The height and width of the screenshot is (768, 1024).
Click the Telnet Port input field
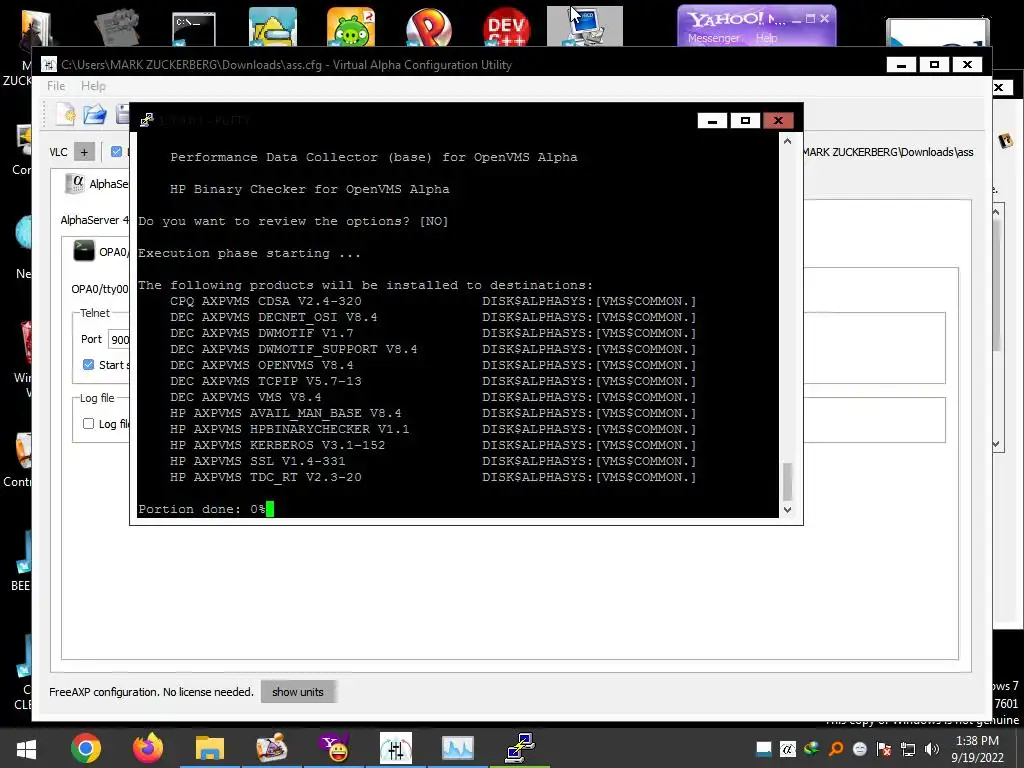119,339
